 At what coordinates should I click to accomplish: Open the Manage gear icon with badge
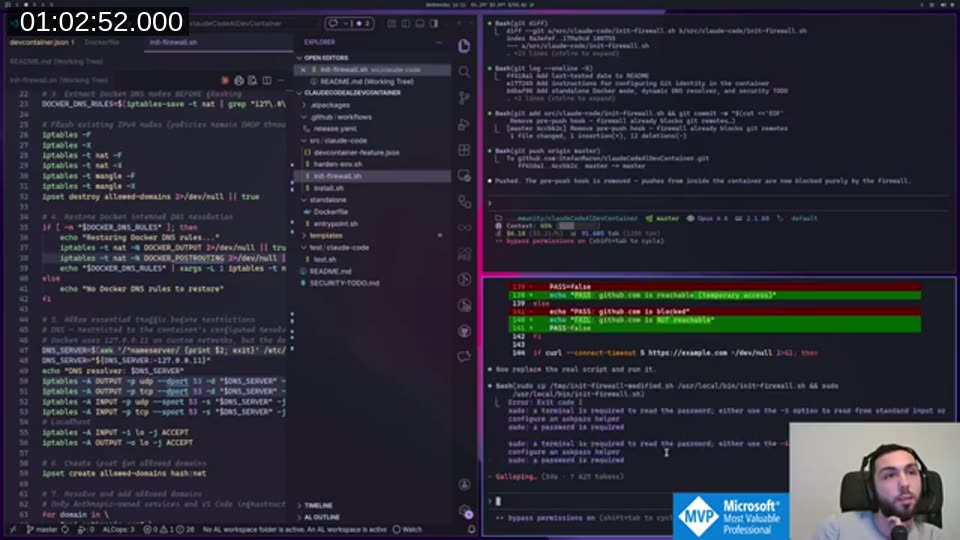[x=465, y=511]
